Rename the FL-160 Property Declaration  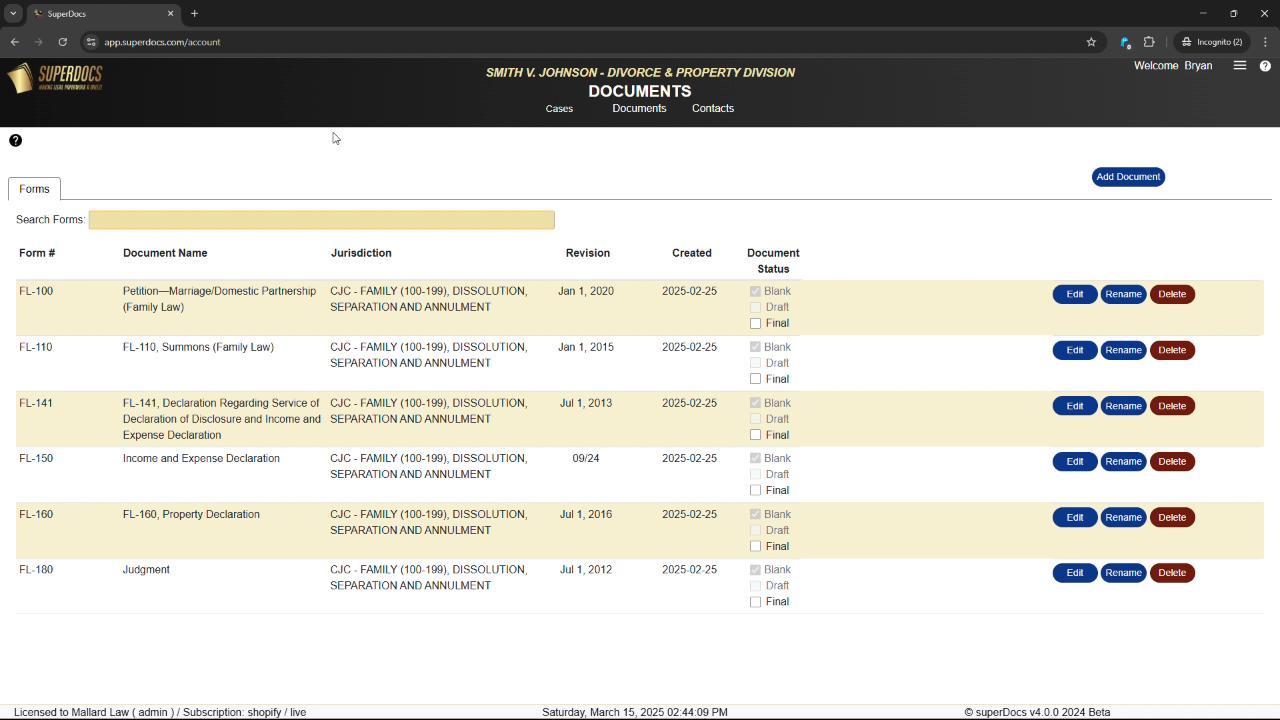point(1123,518)
